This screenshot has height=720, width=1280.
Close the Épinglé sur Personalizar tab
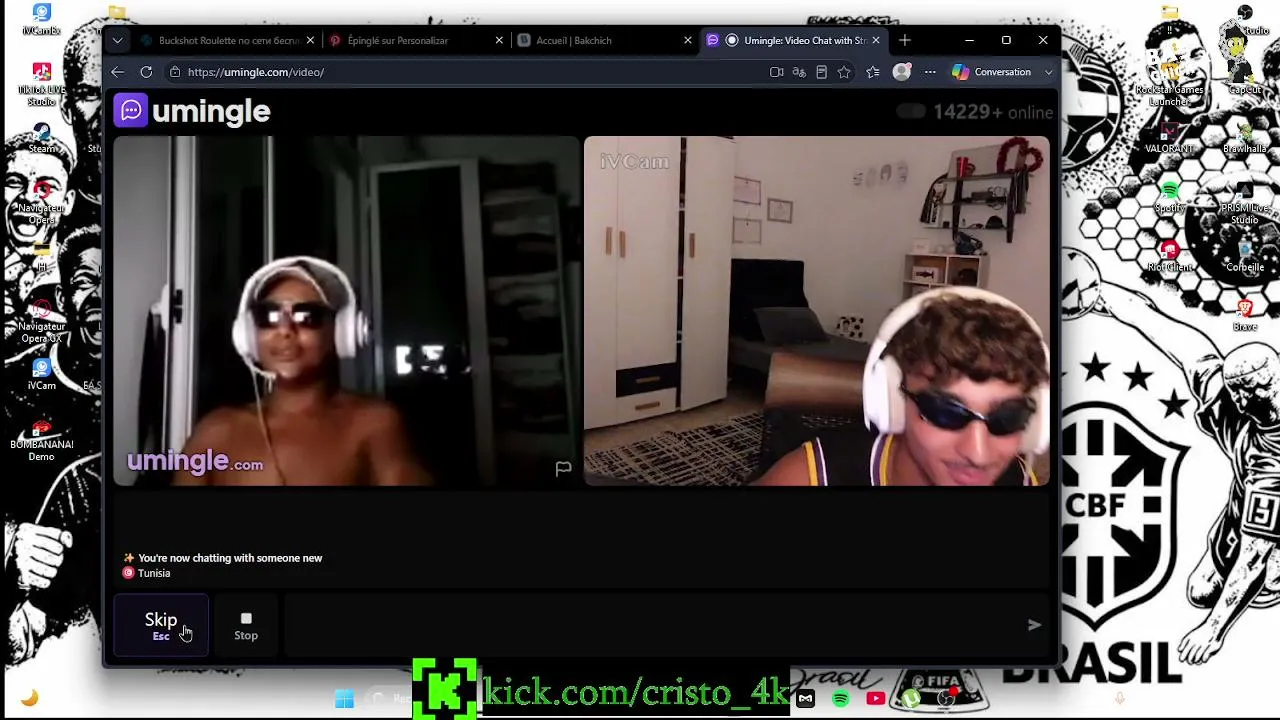(x=499, y=40)
